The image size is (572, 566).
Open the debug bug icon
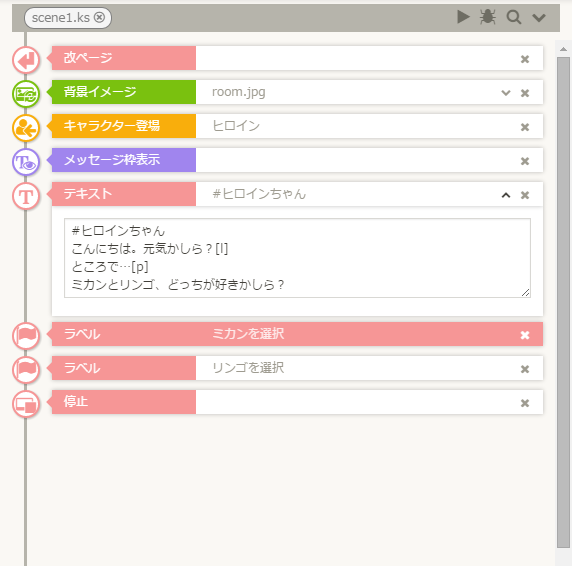[488, 17]
